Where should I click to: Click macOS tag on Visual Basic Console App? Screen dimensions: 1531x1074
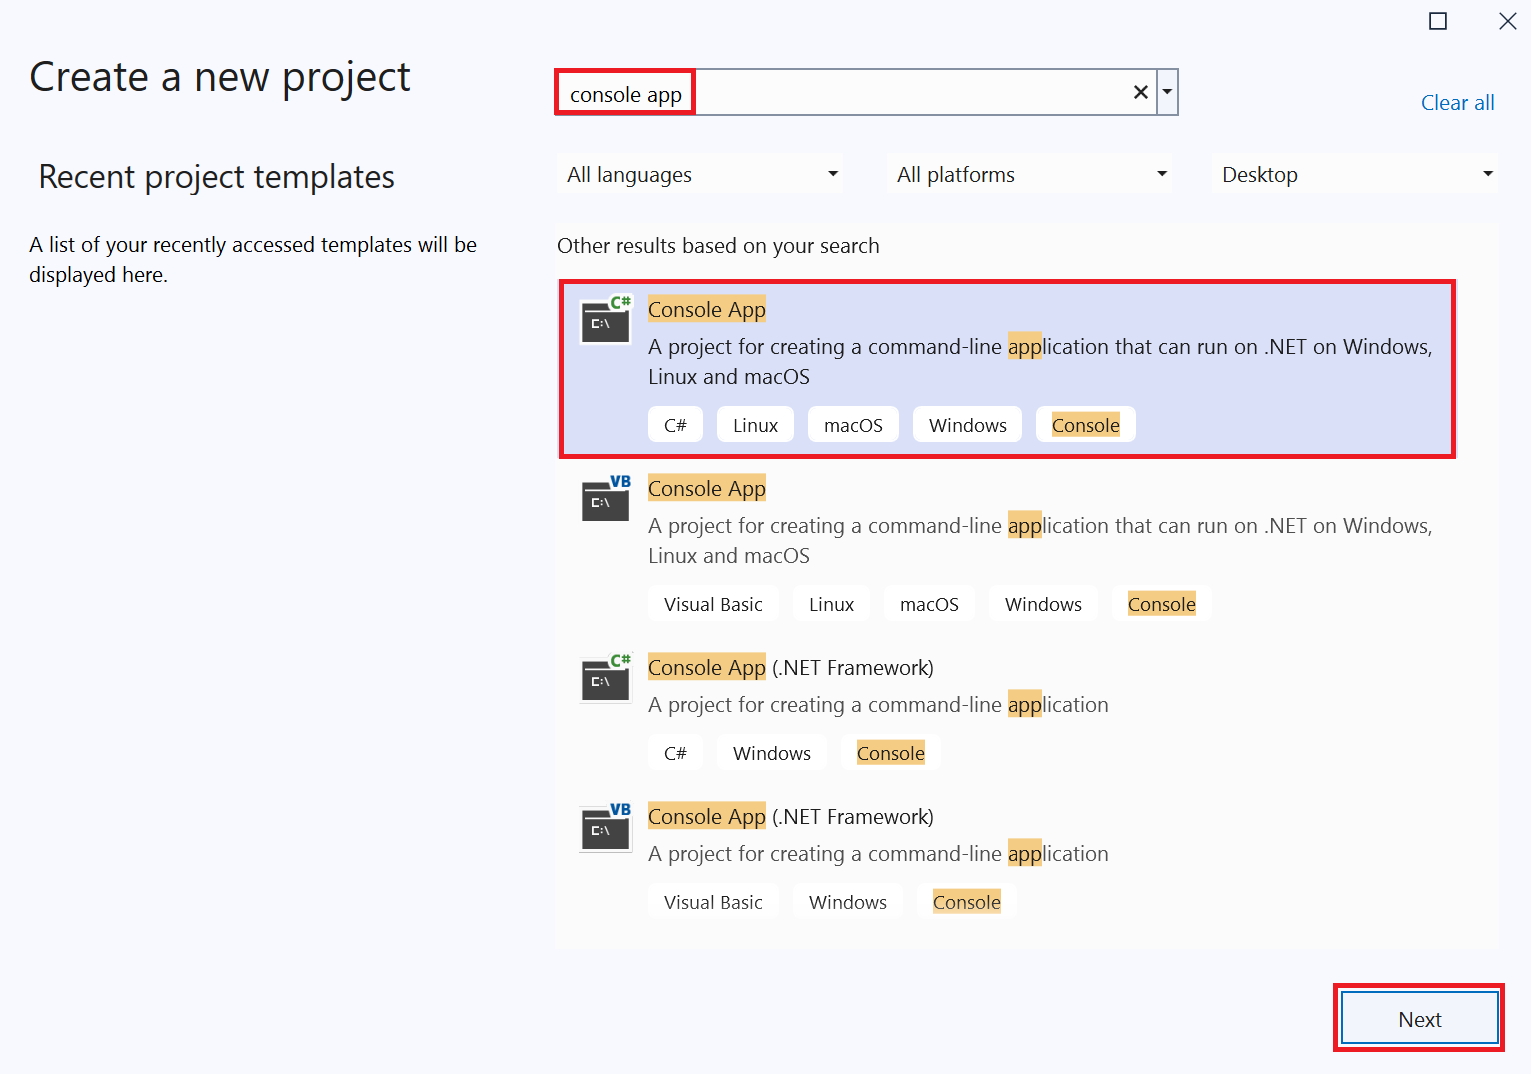click(x=929, y=604)
